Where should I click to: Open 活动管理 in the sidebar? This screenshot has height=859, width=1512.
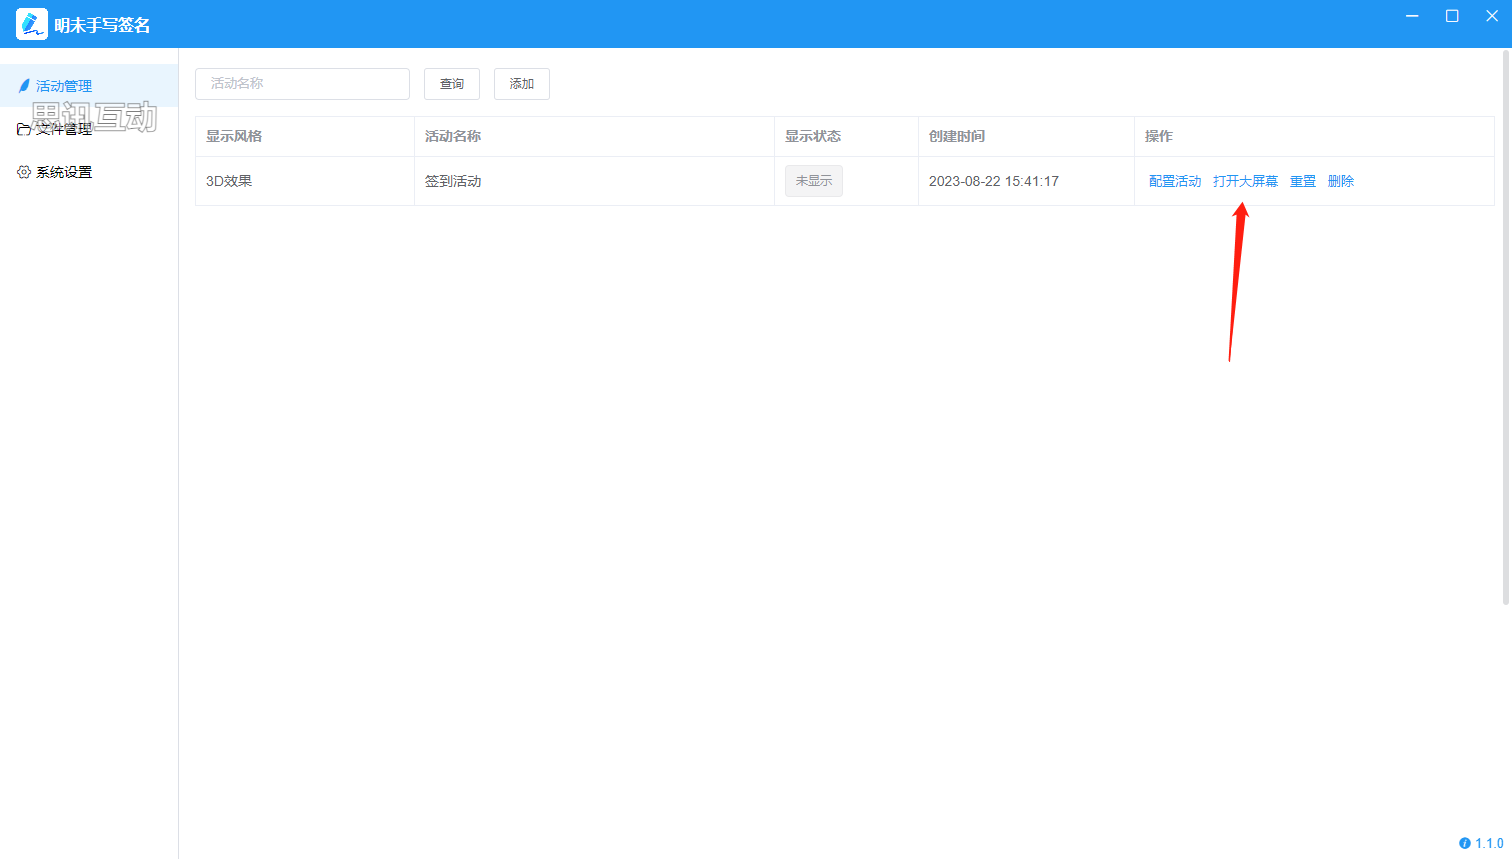89,86
